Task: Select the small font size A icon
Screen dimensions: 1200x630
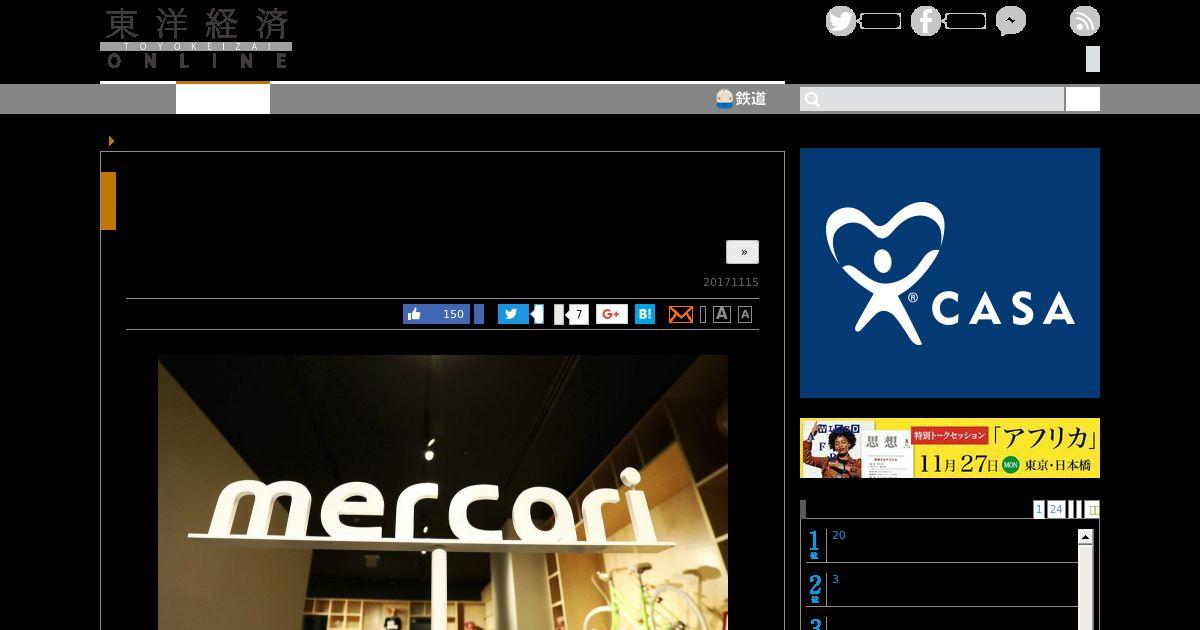Action: [745, 314]
